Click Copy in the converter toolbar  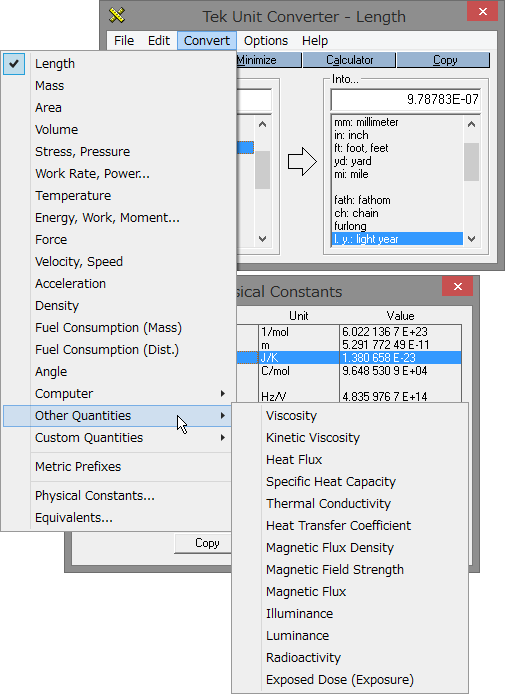444,60
